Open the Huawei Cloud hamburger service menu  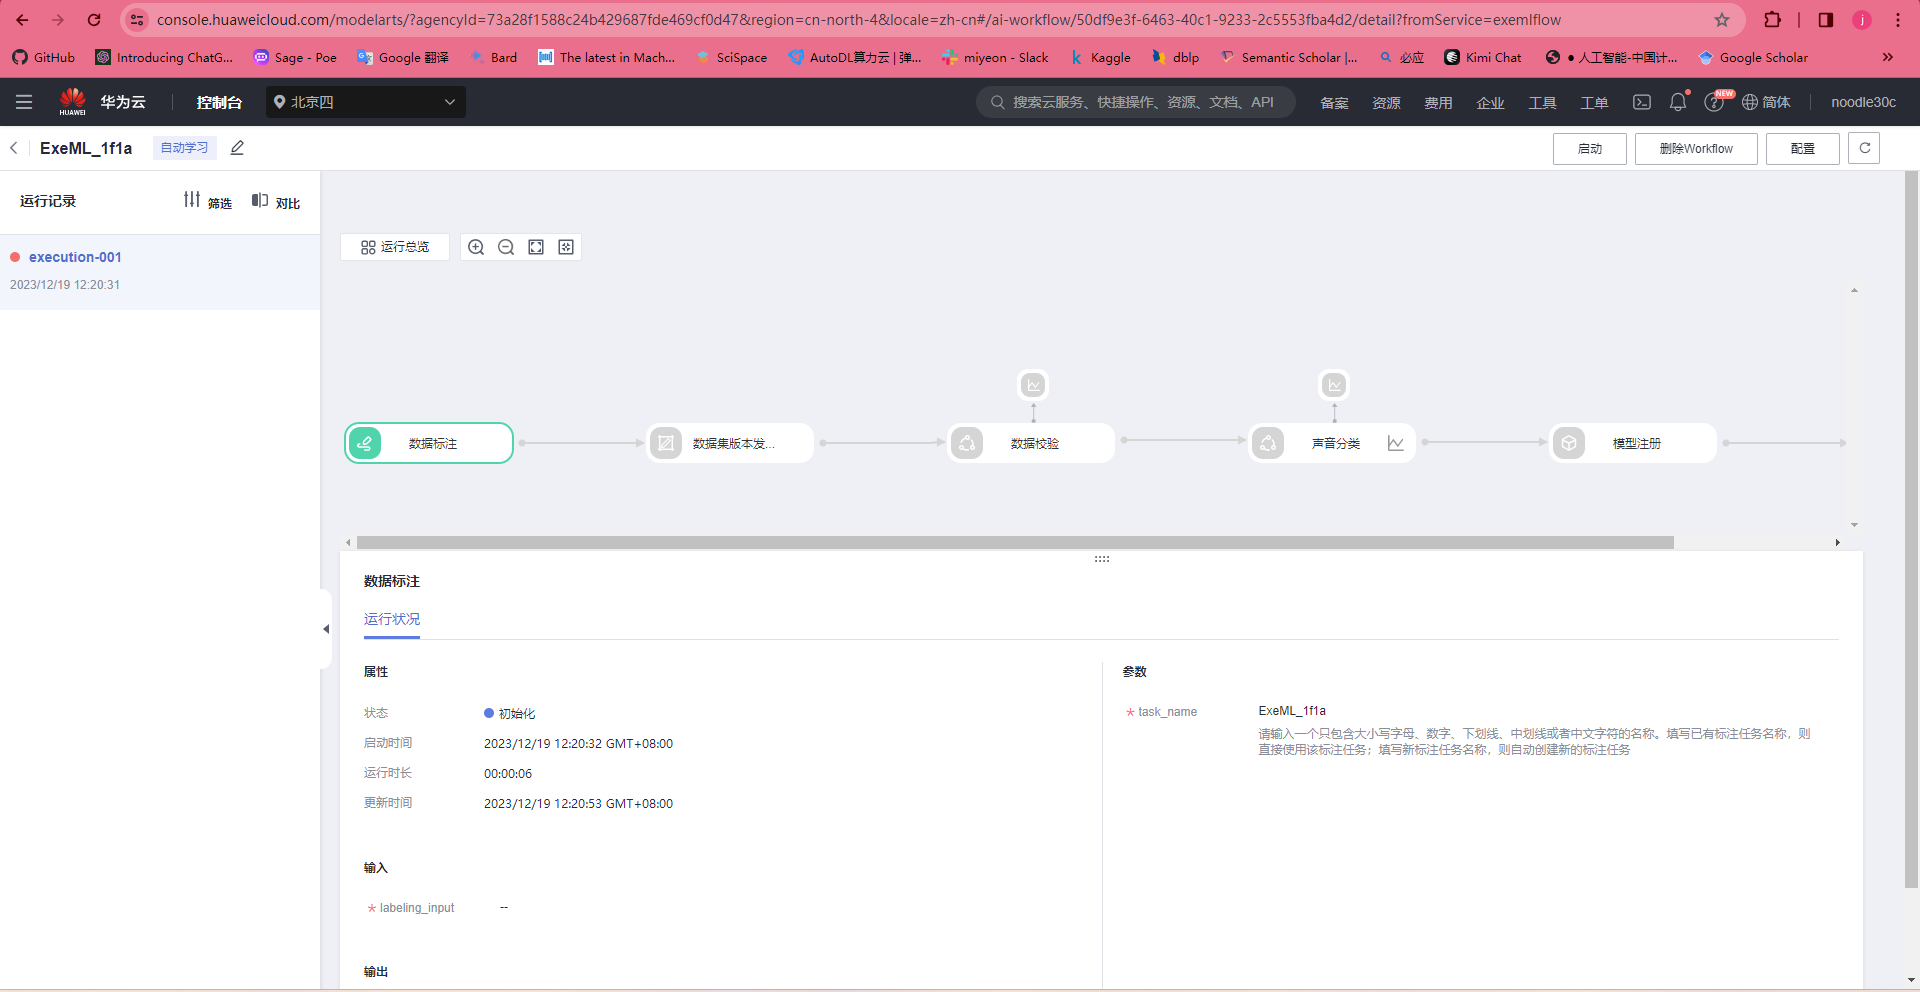[x=24, y=102]
